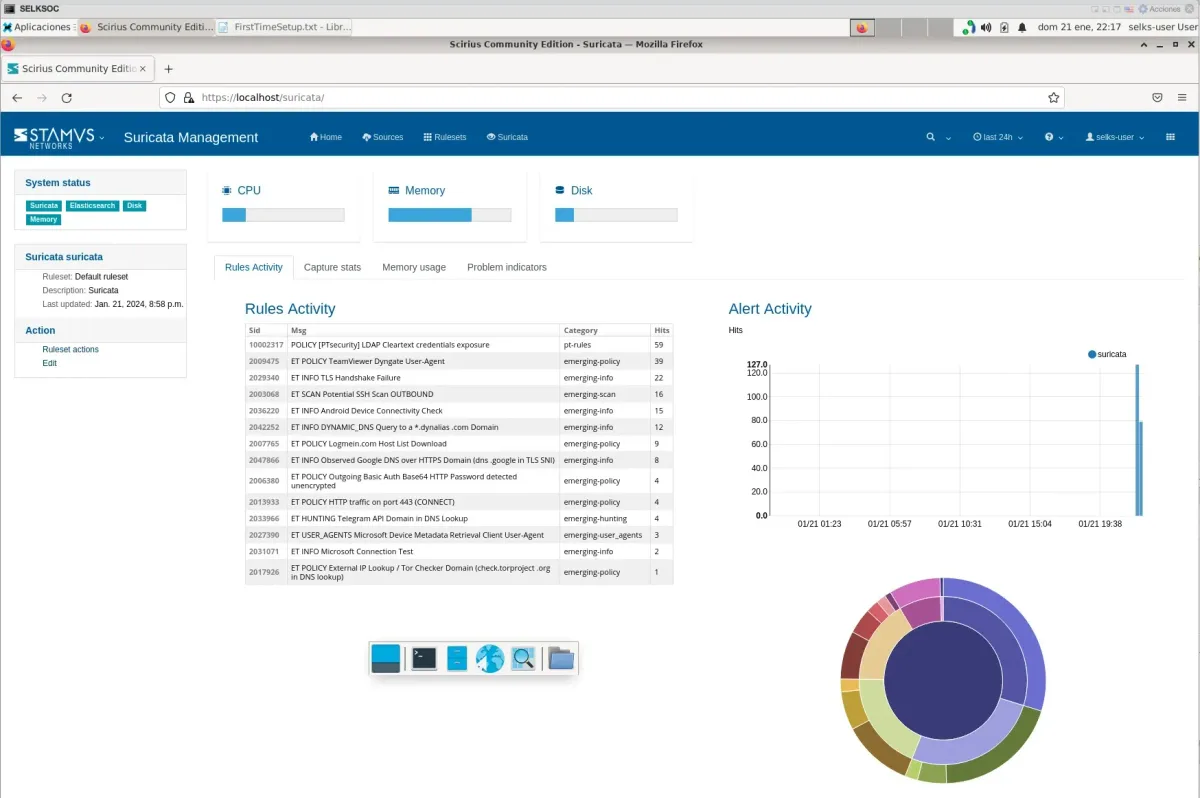Open tracking protection shield panel
The width and height of the screenshot is (1200, 798).
click(171, 98)
